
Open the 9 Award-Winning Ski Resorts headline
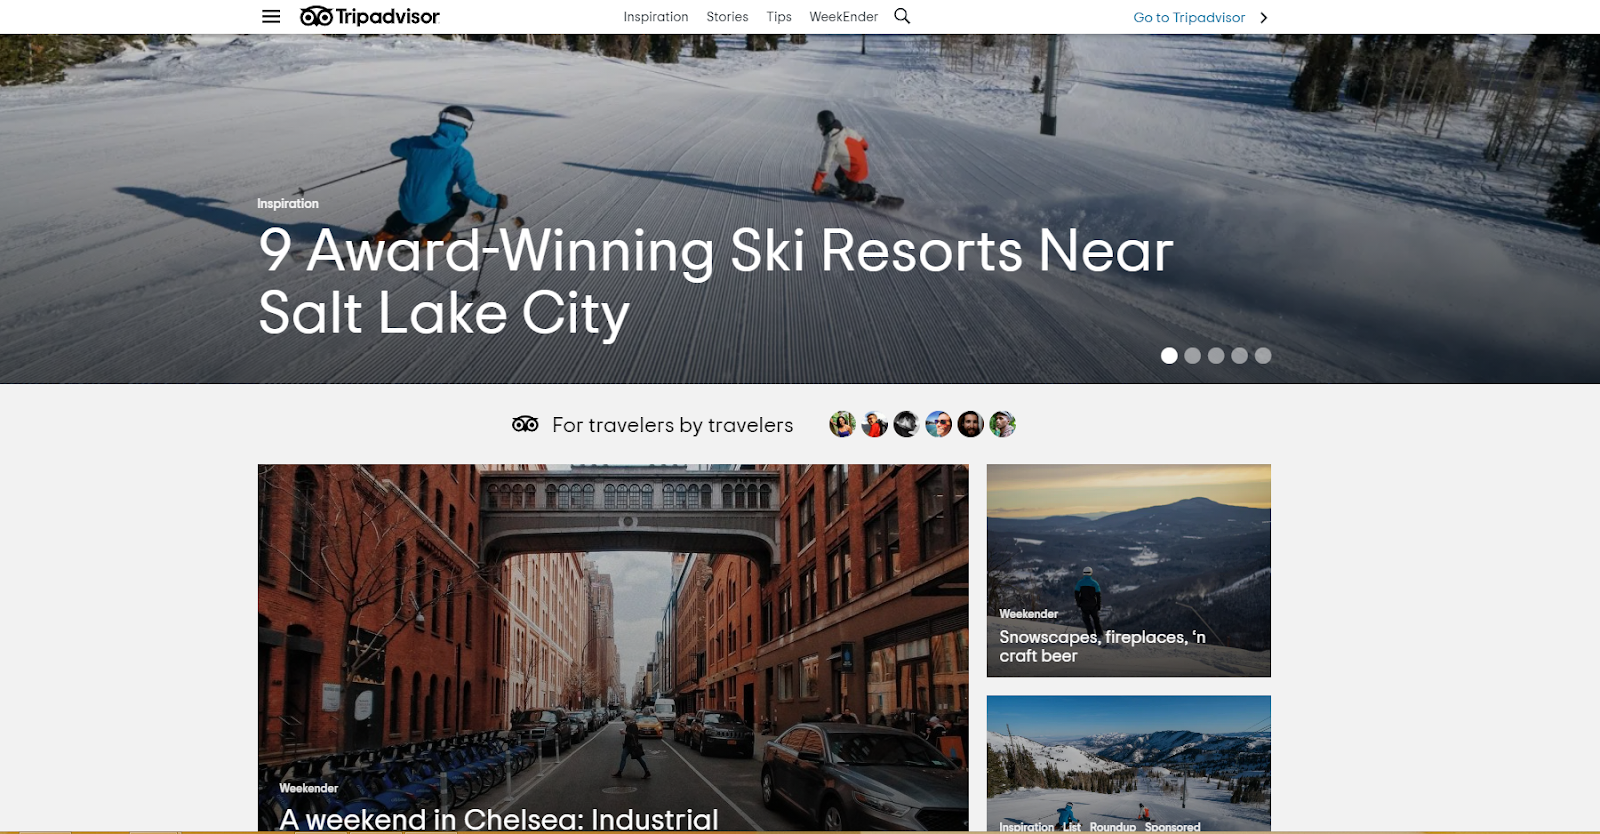point(715,281)
